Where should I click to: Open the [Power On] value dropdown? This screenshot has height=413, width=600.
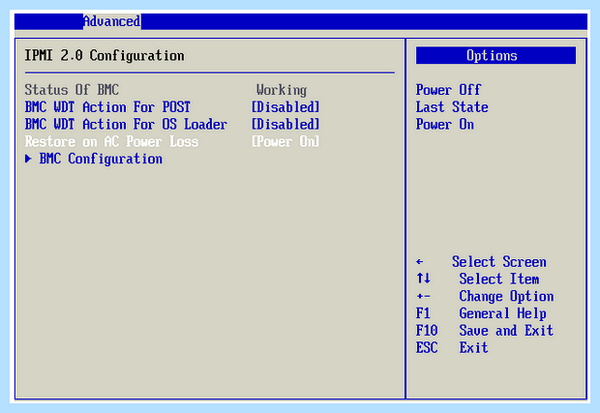(x=285, y=142)
